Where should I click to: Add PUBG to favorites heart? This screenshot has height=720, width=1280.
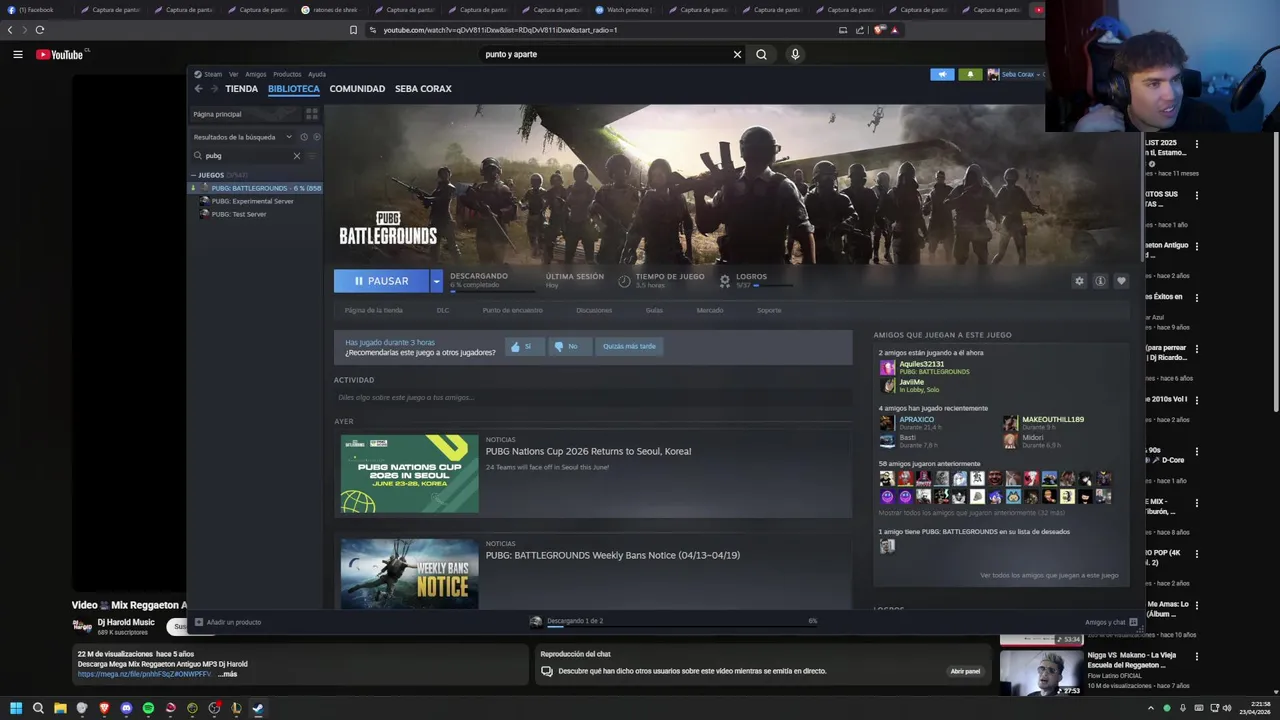tap(1121, 281)
